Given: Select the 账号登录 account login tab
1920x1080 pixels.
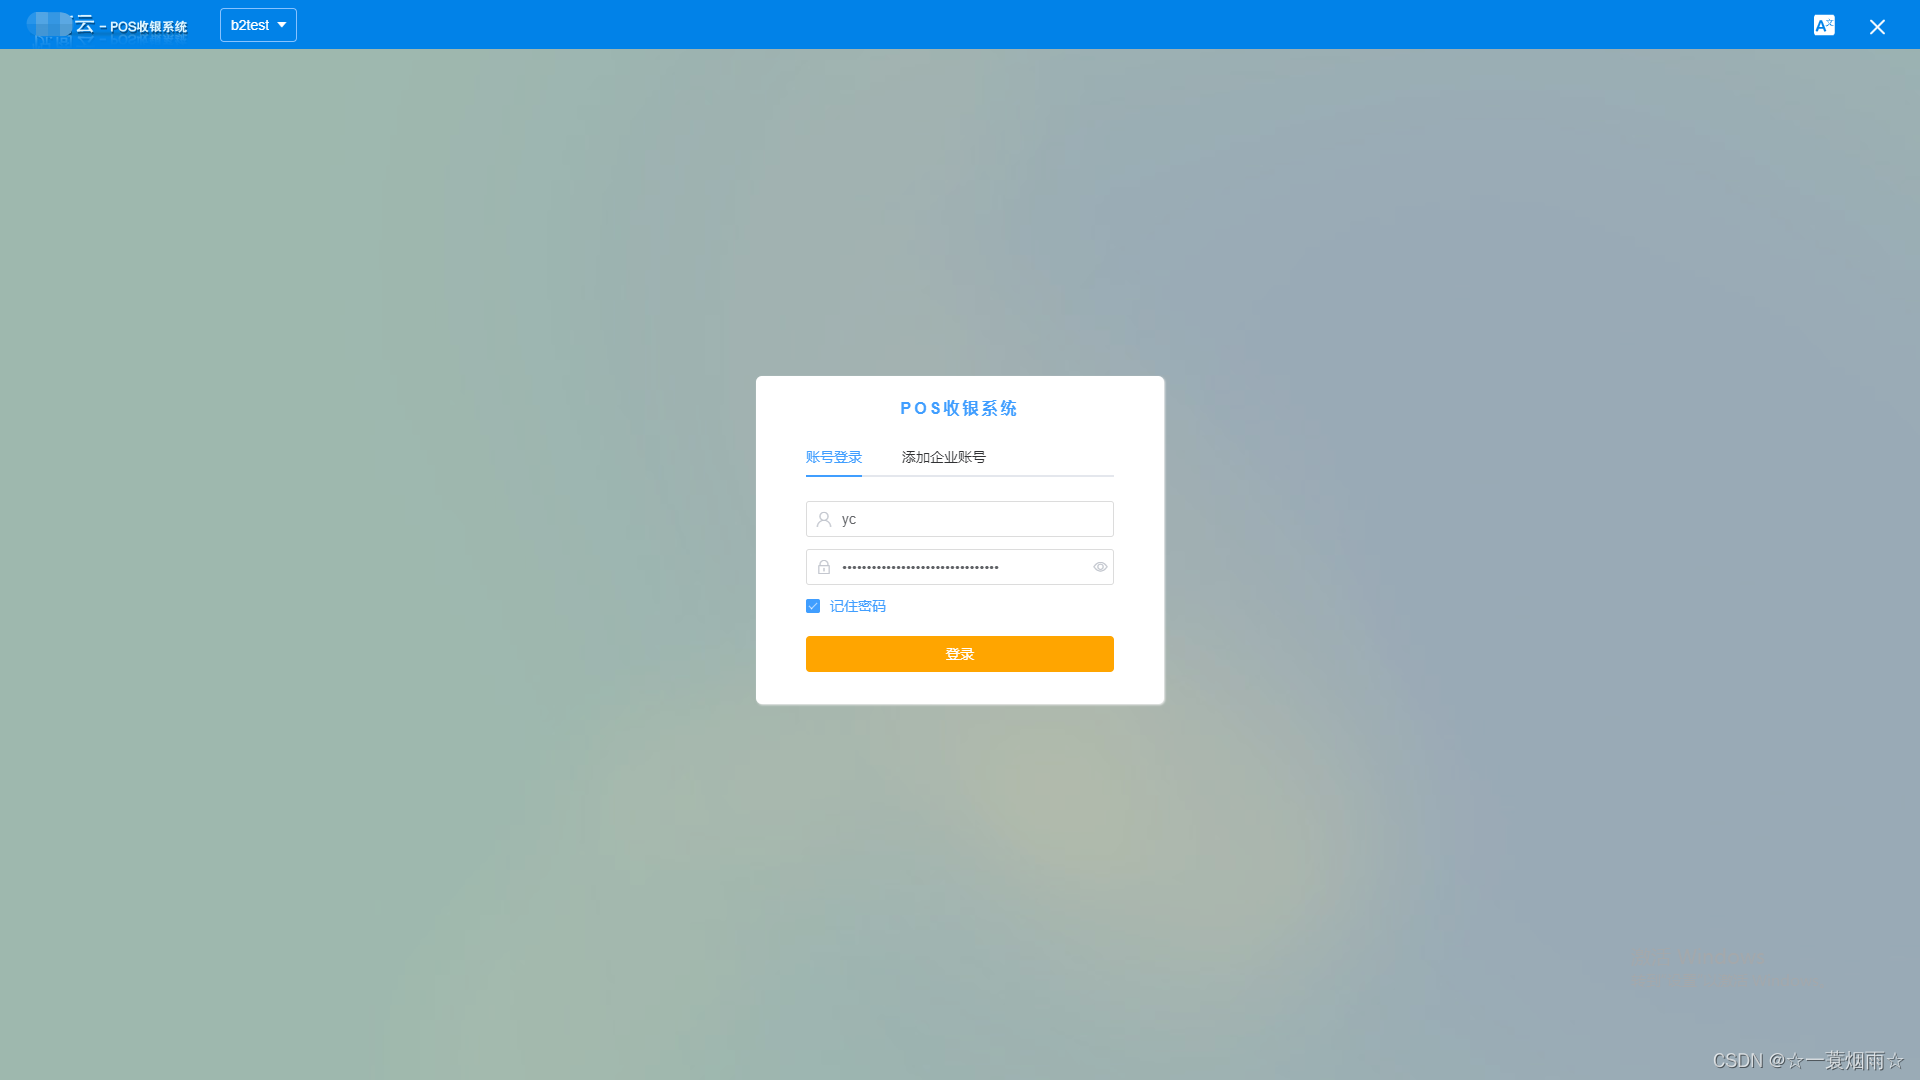Looking at the screenshot, I should pos(833,456).
